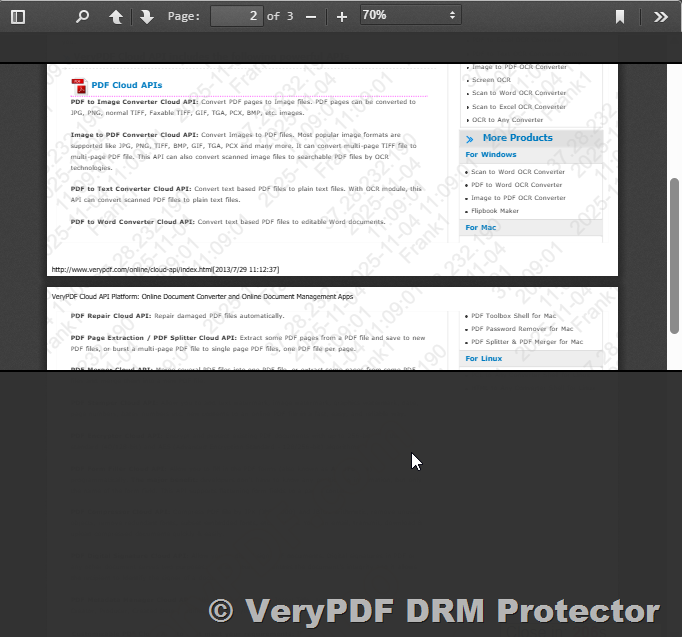The image size is (682, 637).
Task: Open the find in document search
Action: tap(83, 16)
